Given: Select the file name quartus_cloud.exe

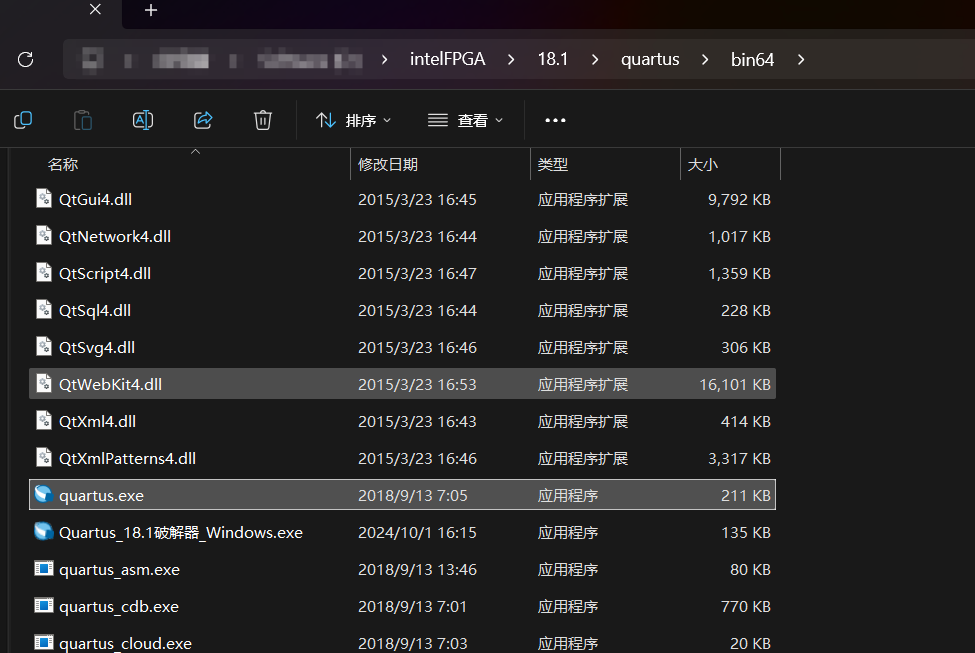Looking at the screenshot, I should coord(125,644).
